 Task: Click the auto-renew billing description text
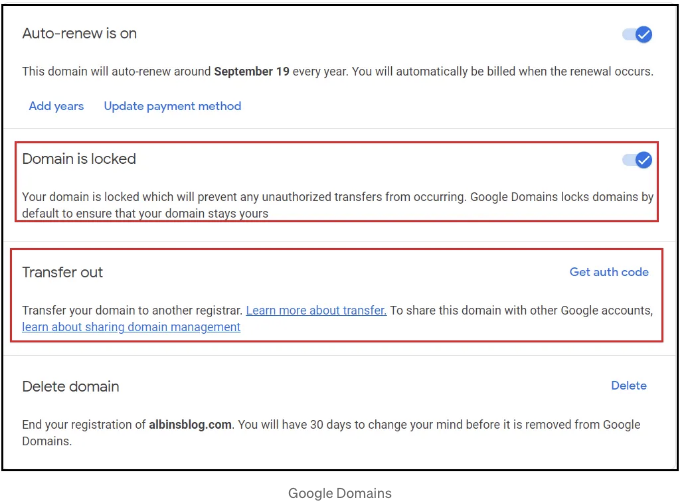coord(338,71)
